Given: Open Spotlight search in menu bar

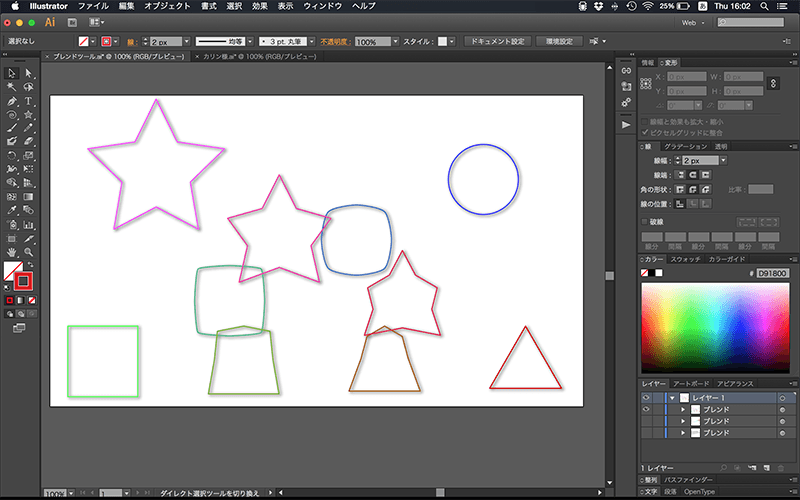Looking at the screenshot, I should (x=764, y=6).
